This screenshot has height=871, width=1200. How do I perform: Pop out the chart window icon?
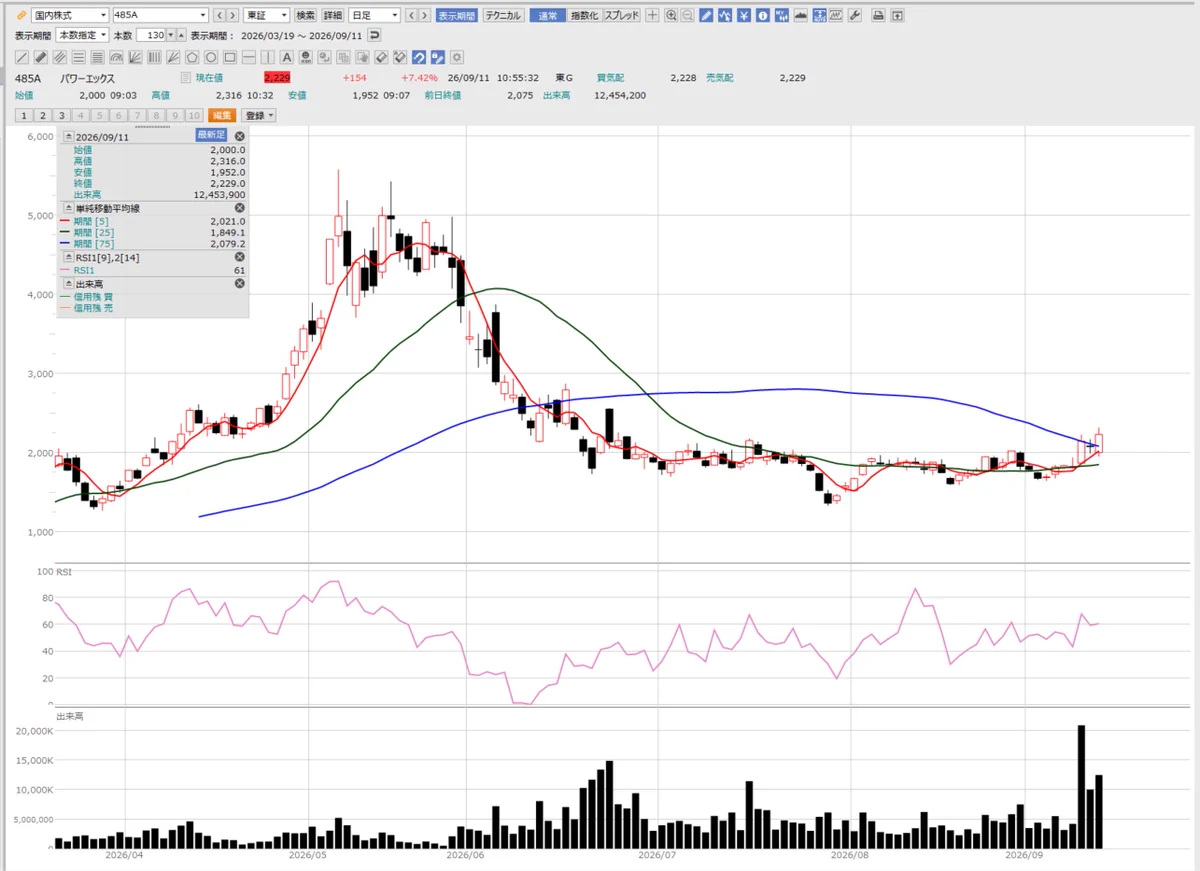897,16
